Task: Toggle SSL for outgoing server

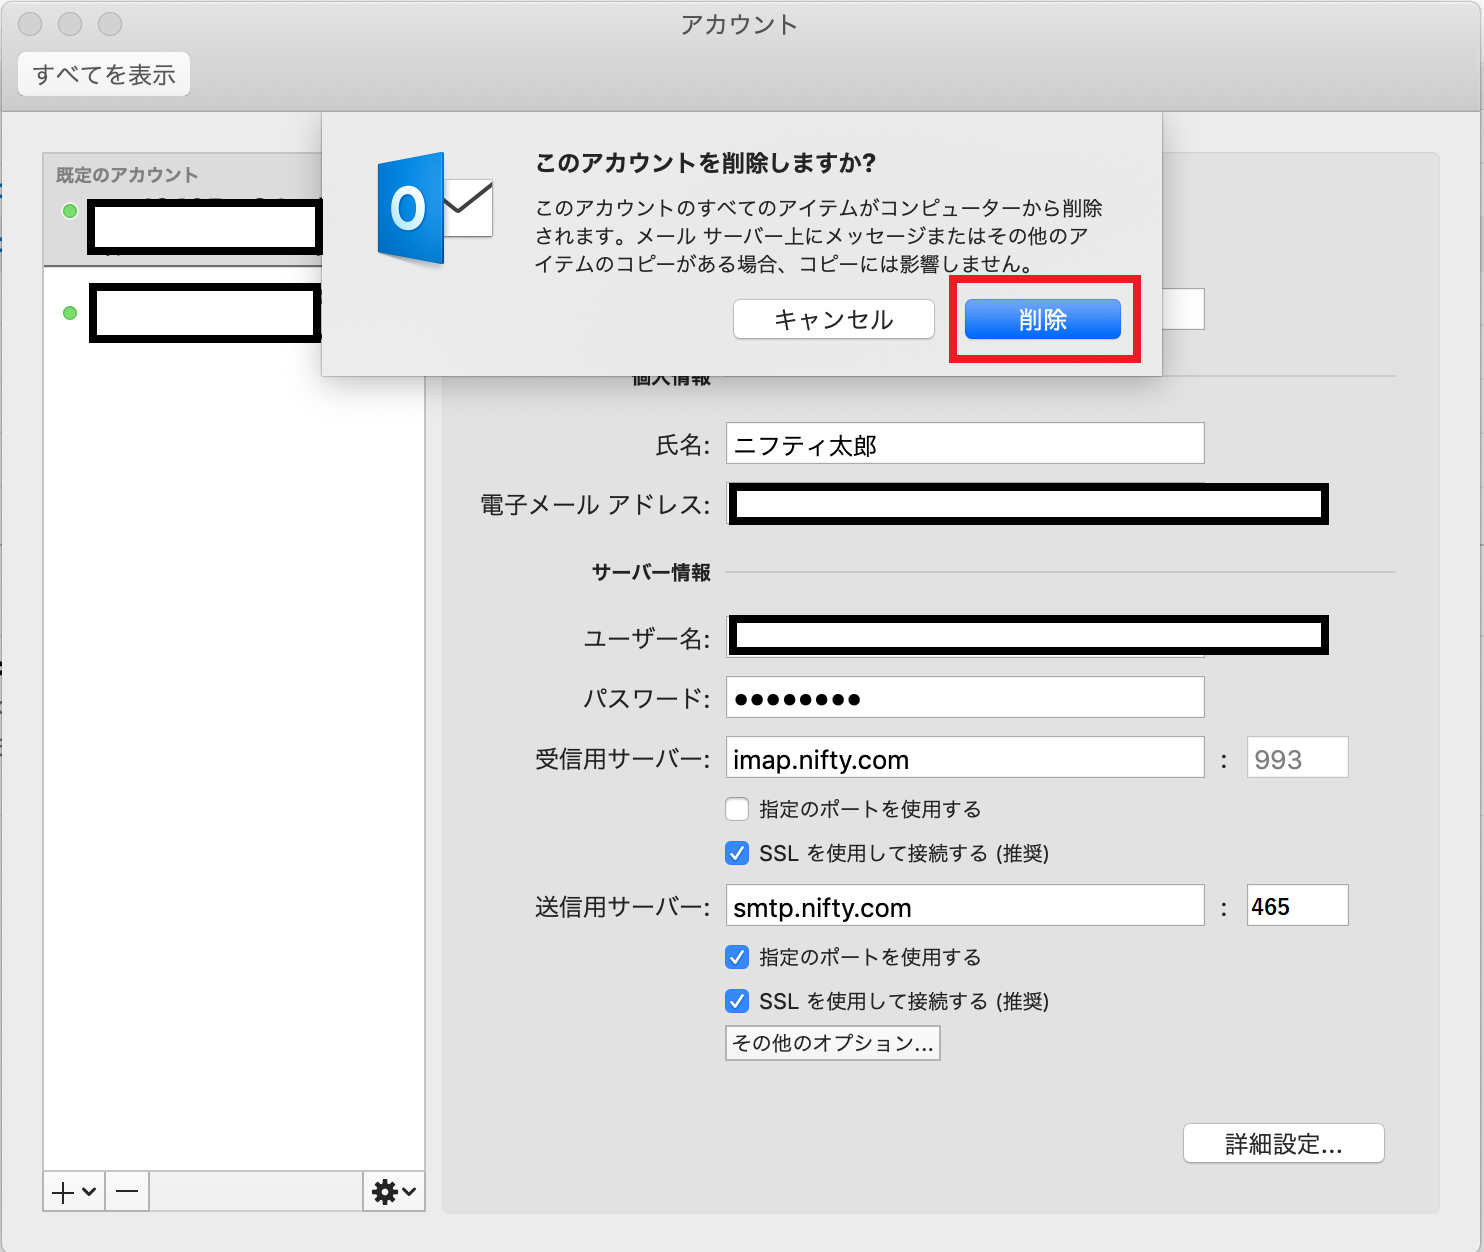Action: tap(737, 1001)
